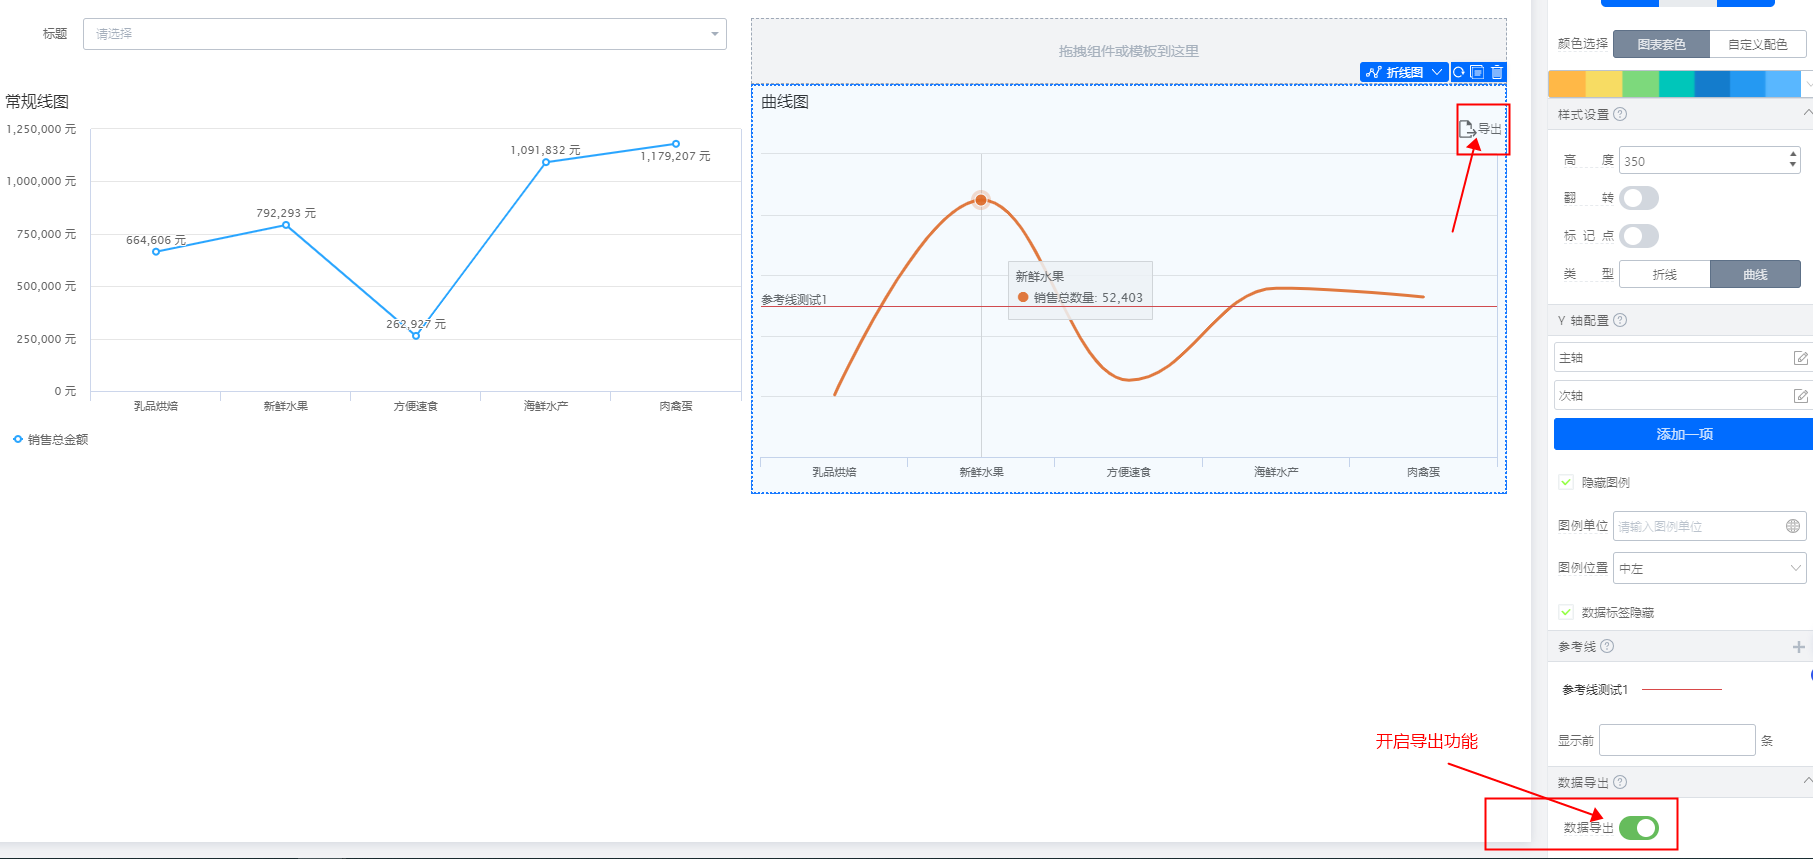Click the 常规线图 chart title

37,101
